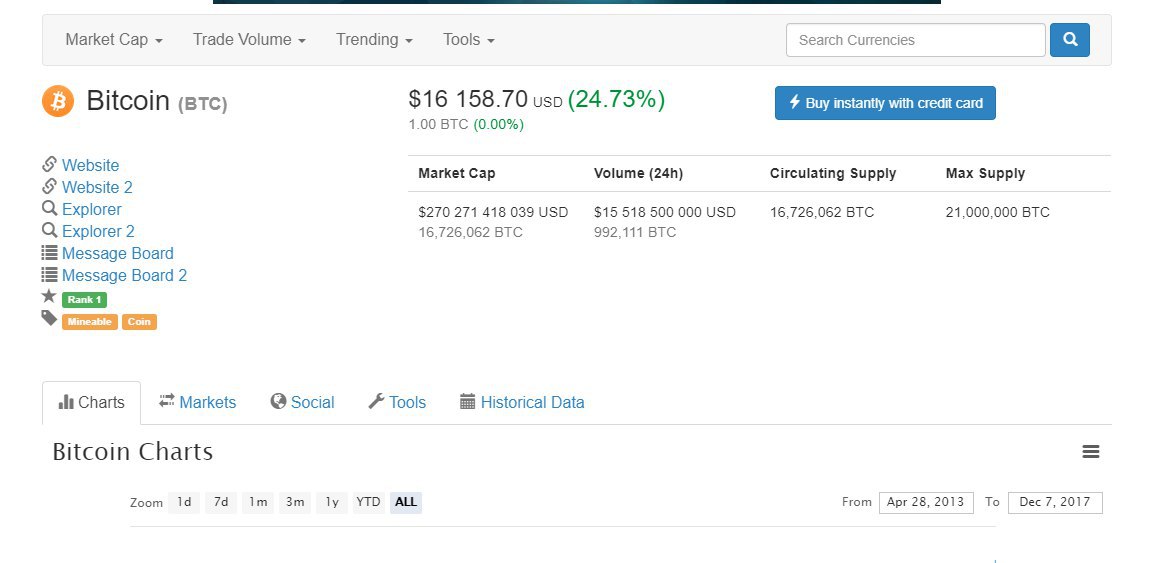Click the magnifier search button

(x=1070, y=40)
